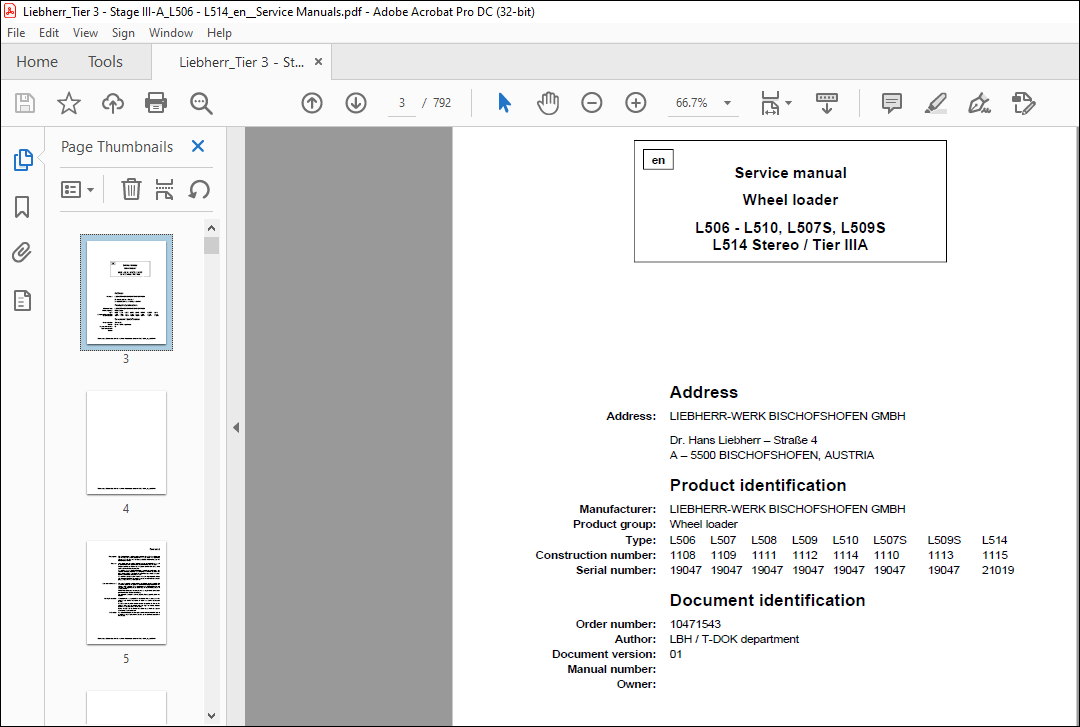Zoom out with the minus icon
1080x727 pixels.
[x=592, y=103]
